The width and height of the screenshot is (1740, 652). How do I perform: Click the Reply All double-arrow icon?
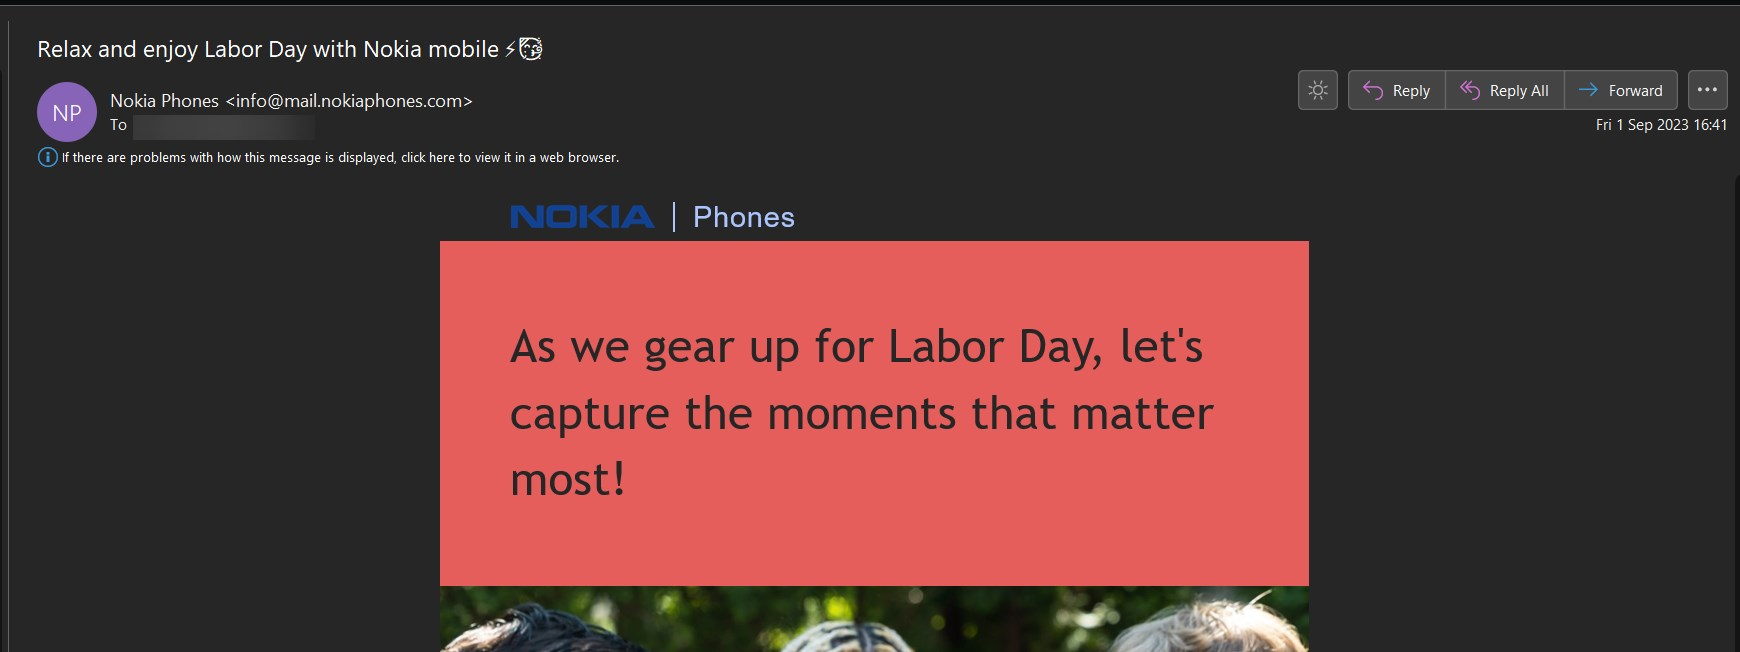1470,90
